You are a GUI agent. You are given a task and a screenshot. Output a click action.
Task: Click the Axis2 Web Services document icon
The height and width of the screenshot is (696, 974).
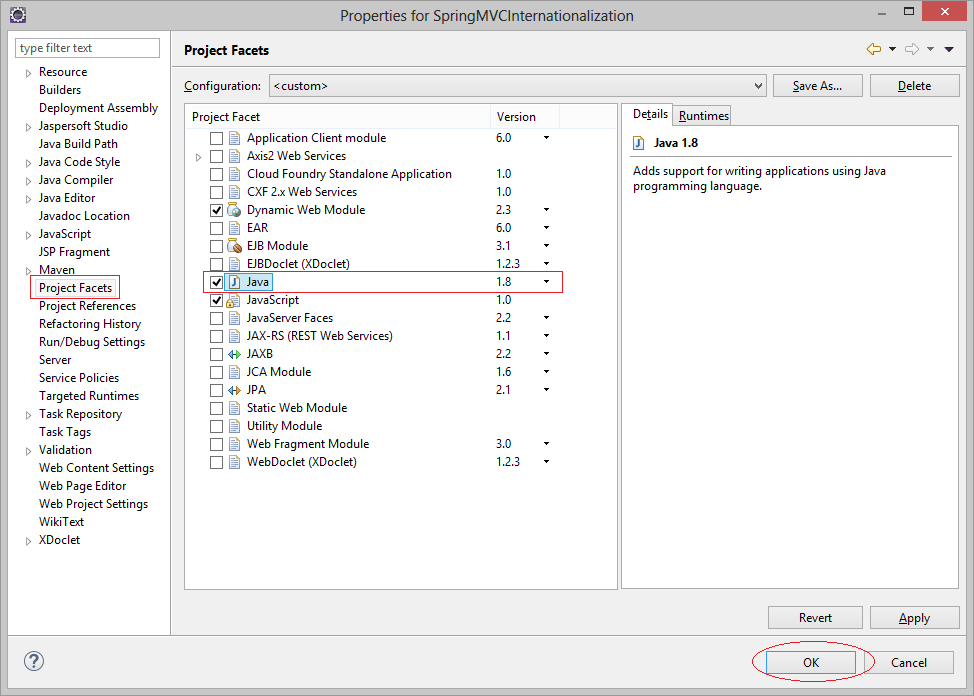(234, 156)
